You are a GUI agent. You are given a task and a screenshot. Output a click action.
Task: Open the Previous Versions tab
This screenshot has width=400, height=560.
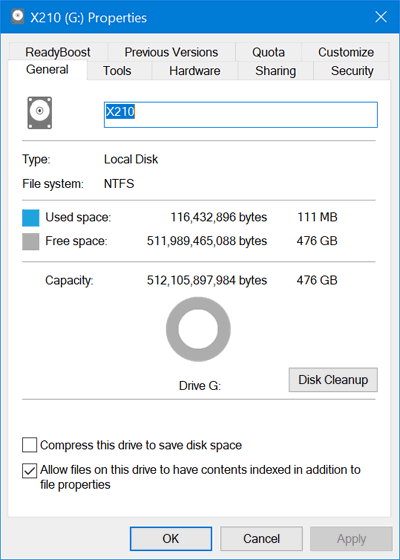click(171, 52)
